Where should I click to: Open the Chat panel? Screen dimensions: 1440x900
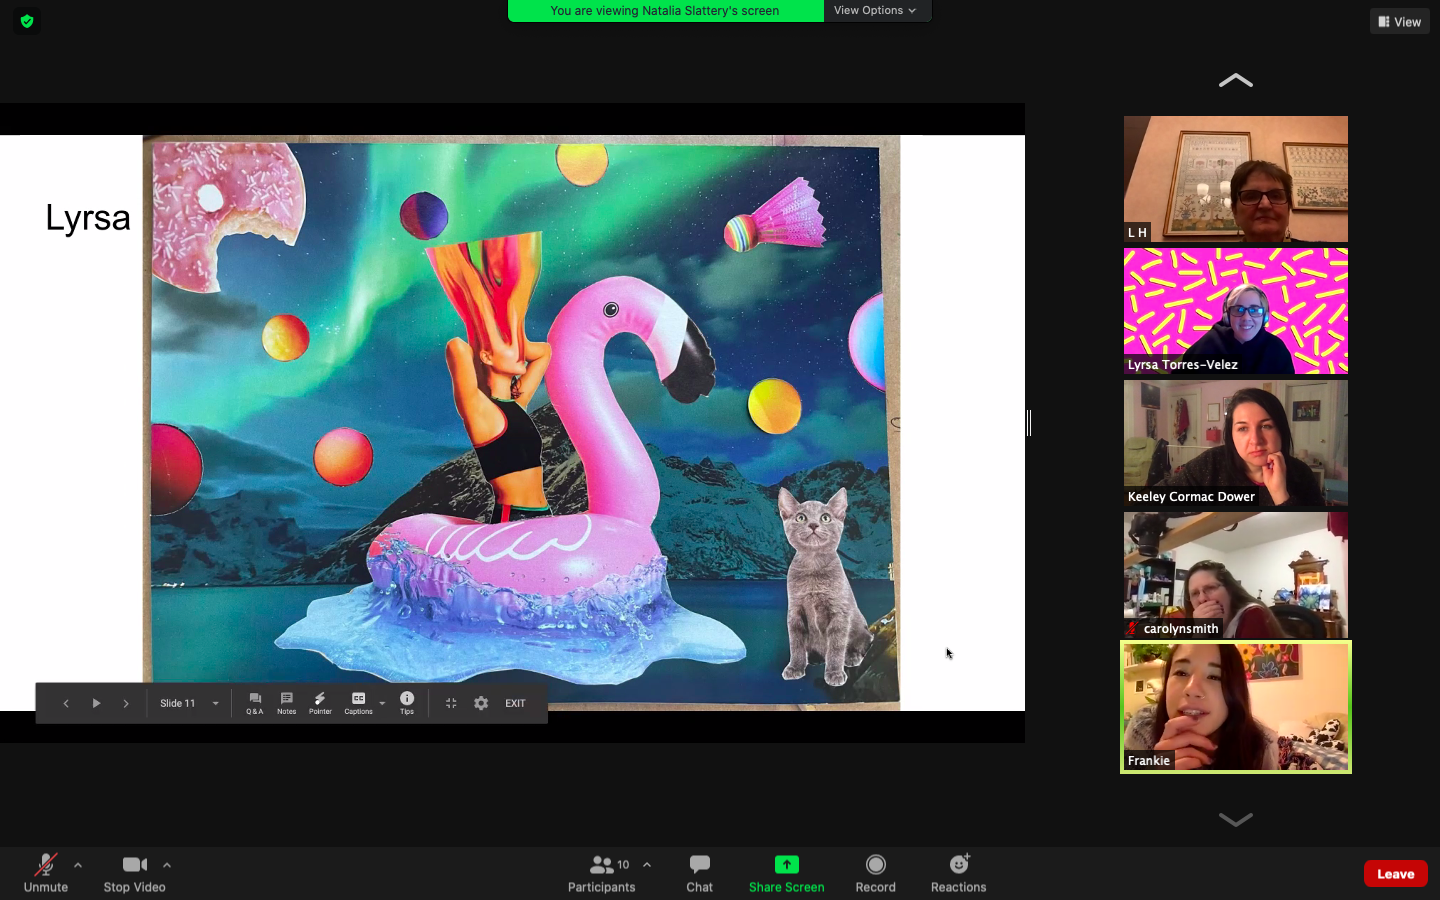click(699, 872)
